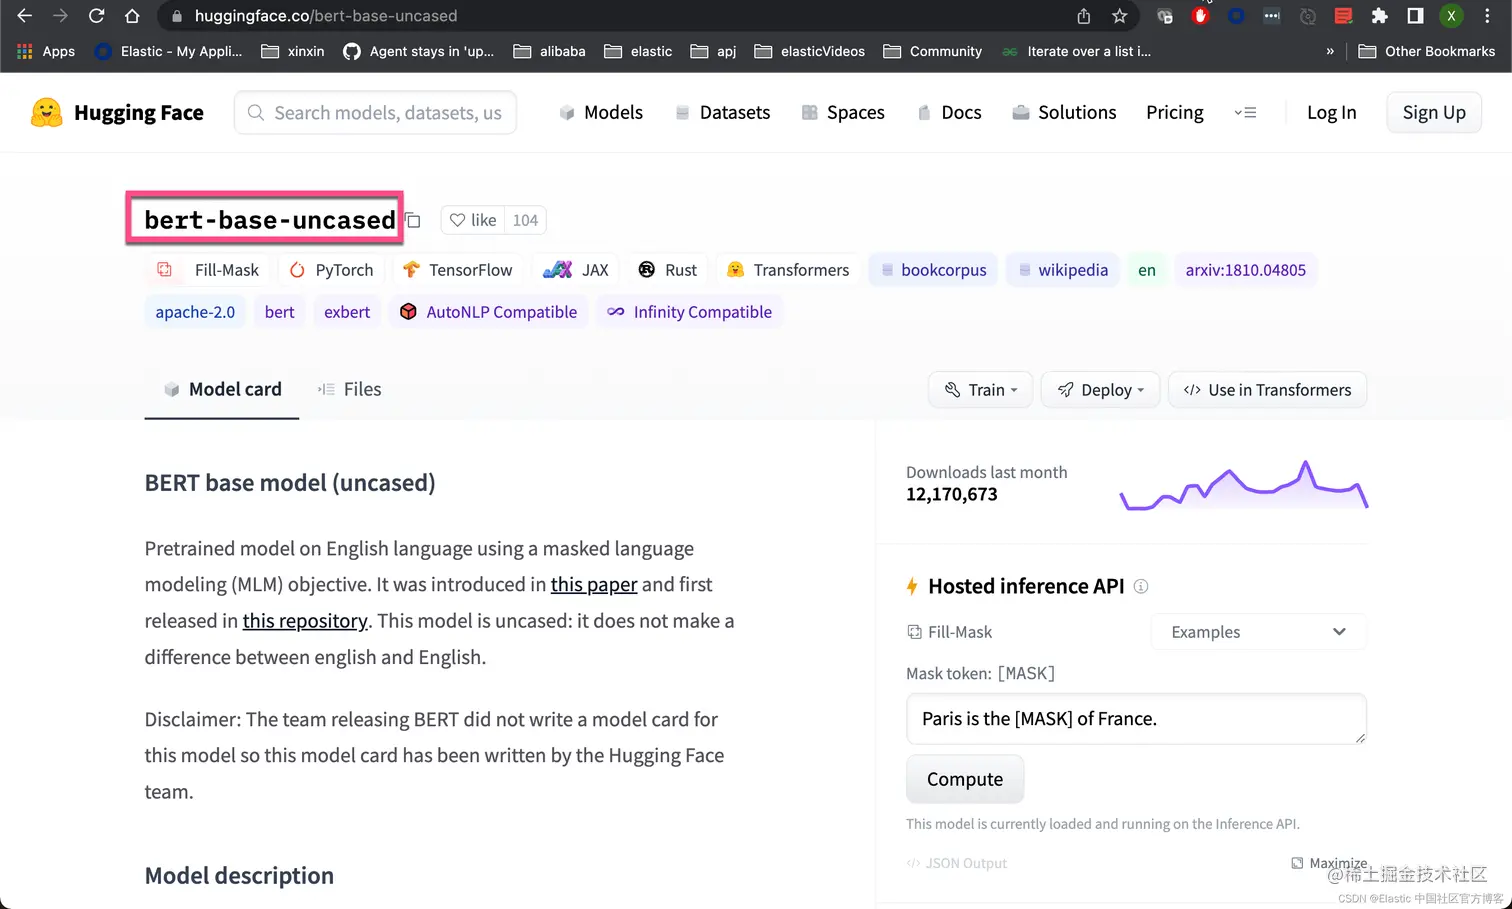Image resolution: width=1512 pixels, height=909 pixels.
Task: Open the Solutions nav item
Action: click(1064, 112)
